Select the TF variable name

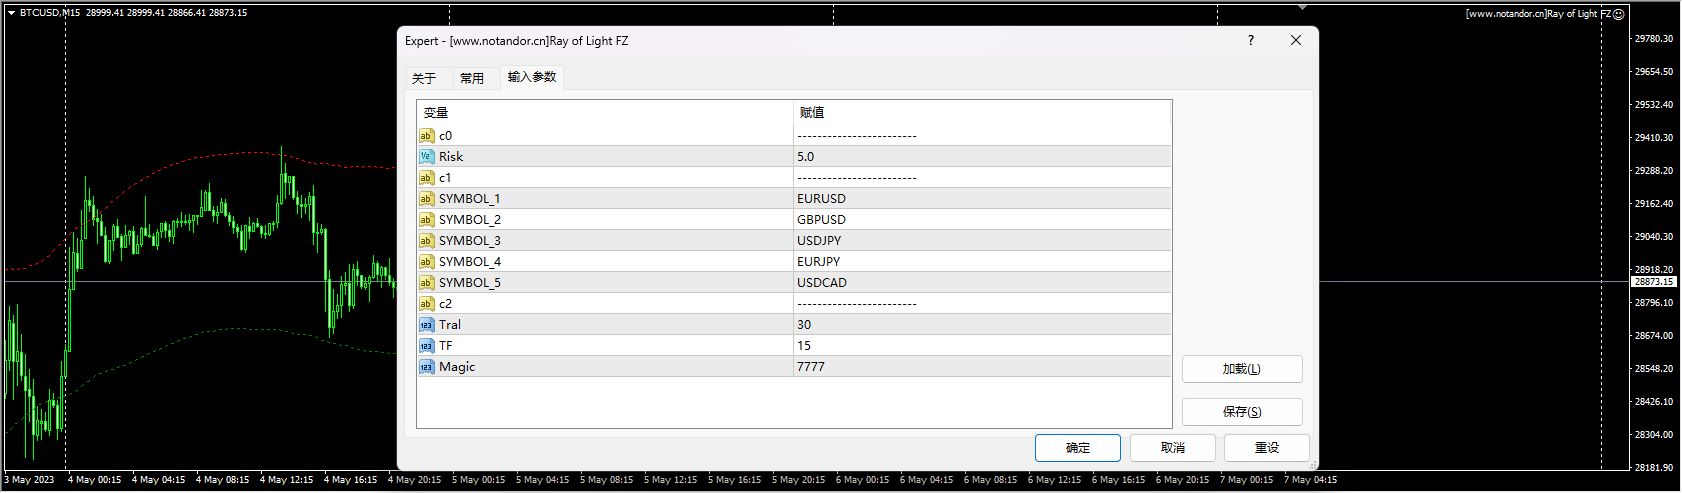[x=446, y=346]
